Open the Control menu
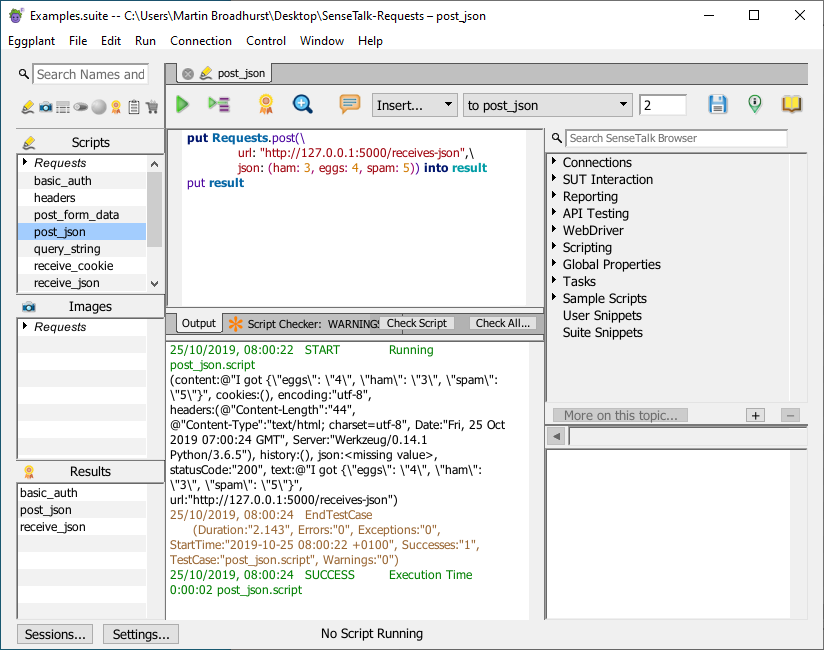Viewport: 824px width, 650px height. click(266, 41)
